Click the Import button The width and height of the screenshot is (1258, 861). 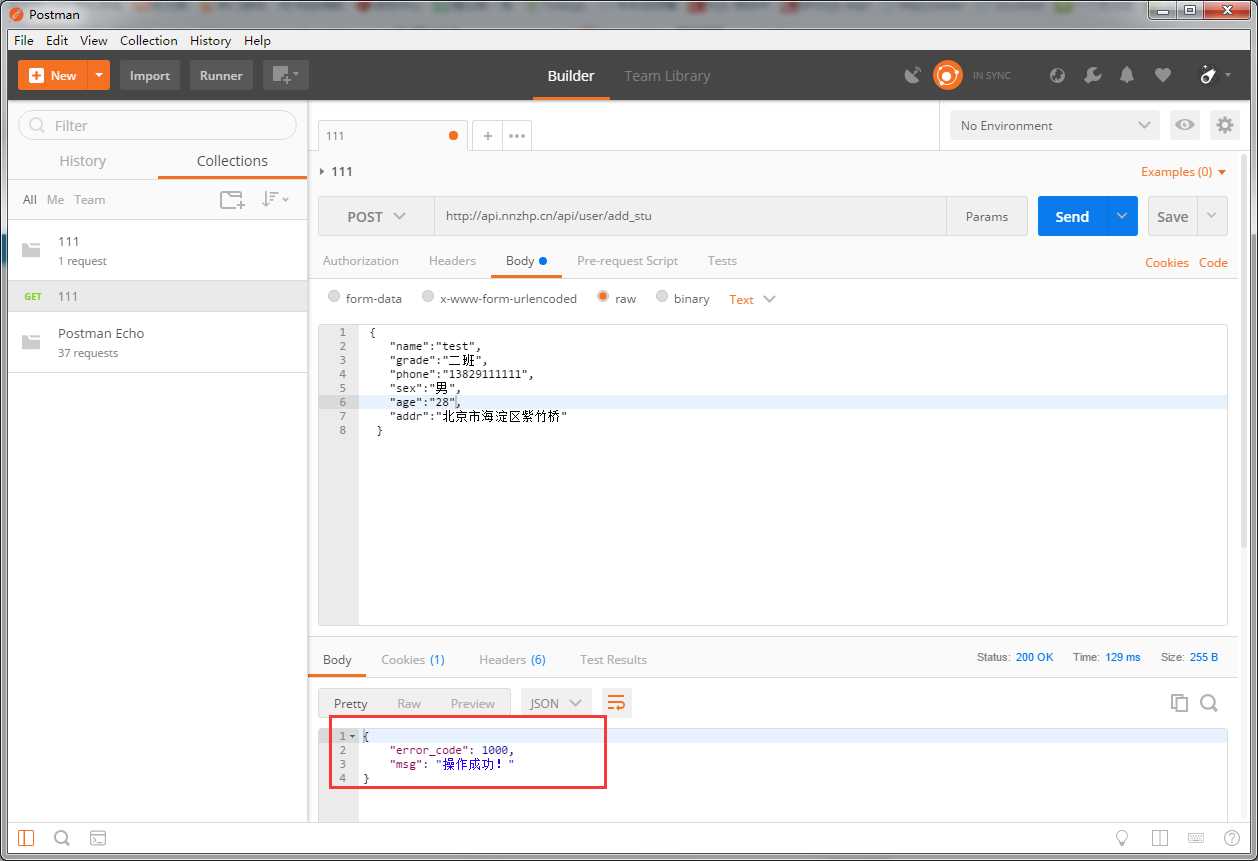click(x=150, y=75)
